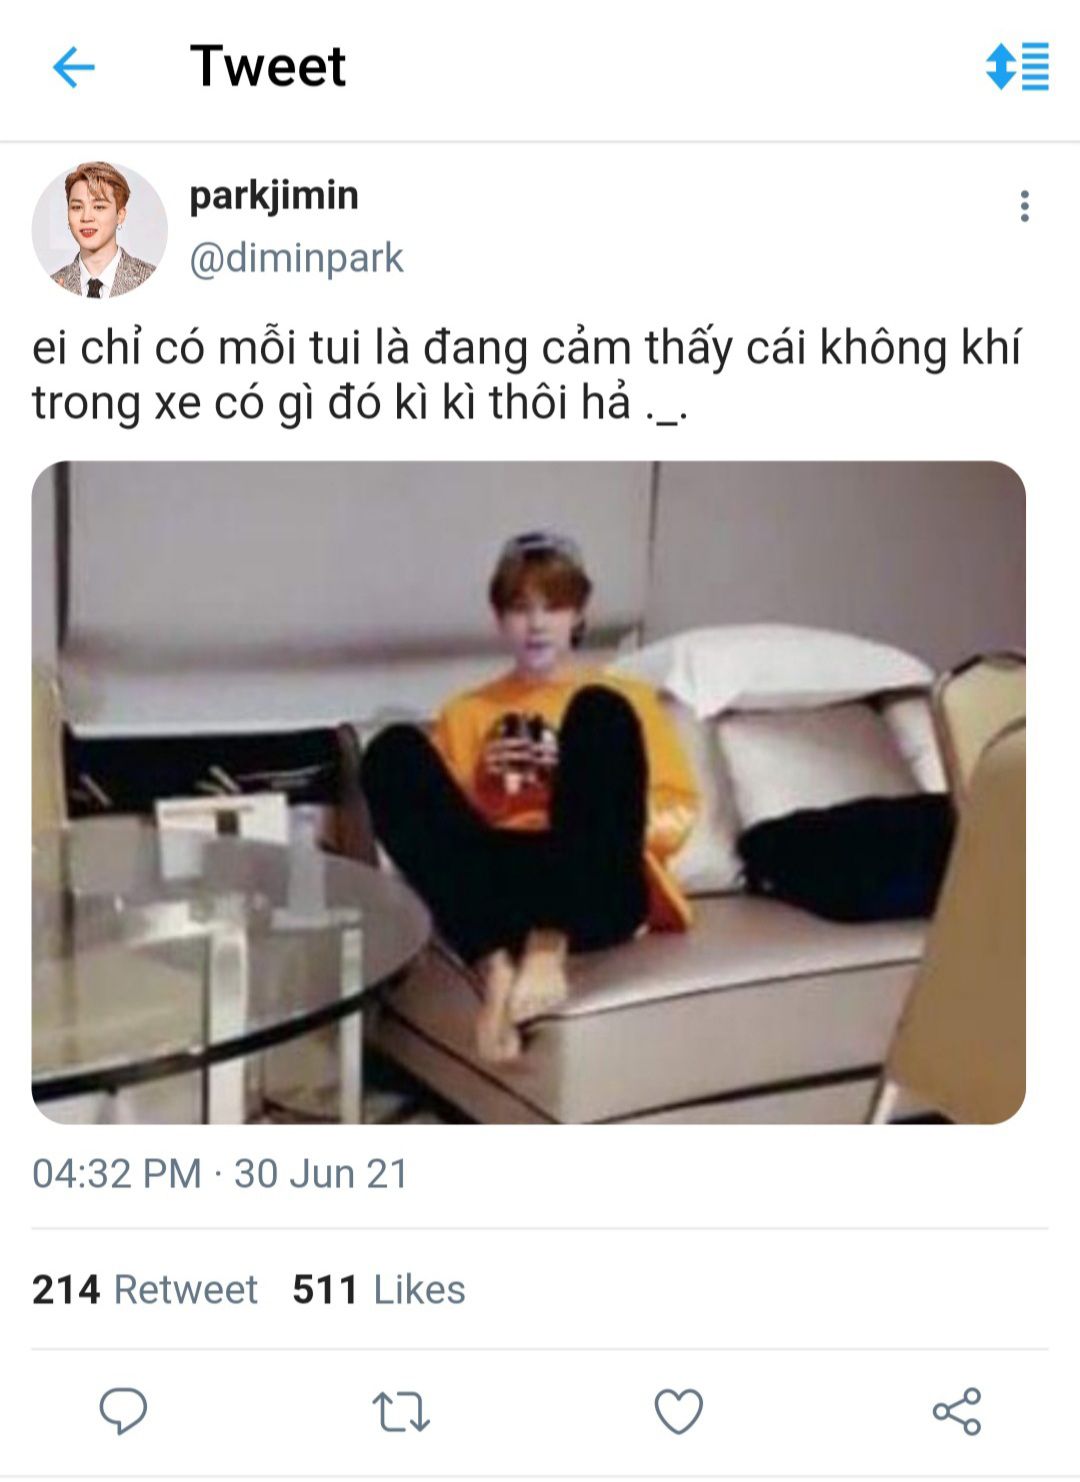Open the three-dot more options menu

coord(1024,206)
